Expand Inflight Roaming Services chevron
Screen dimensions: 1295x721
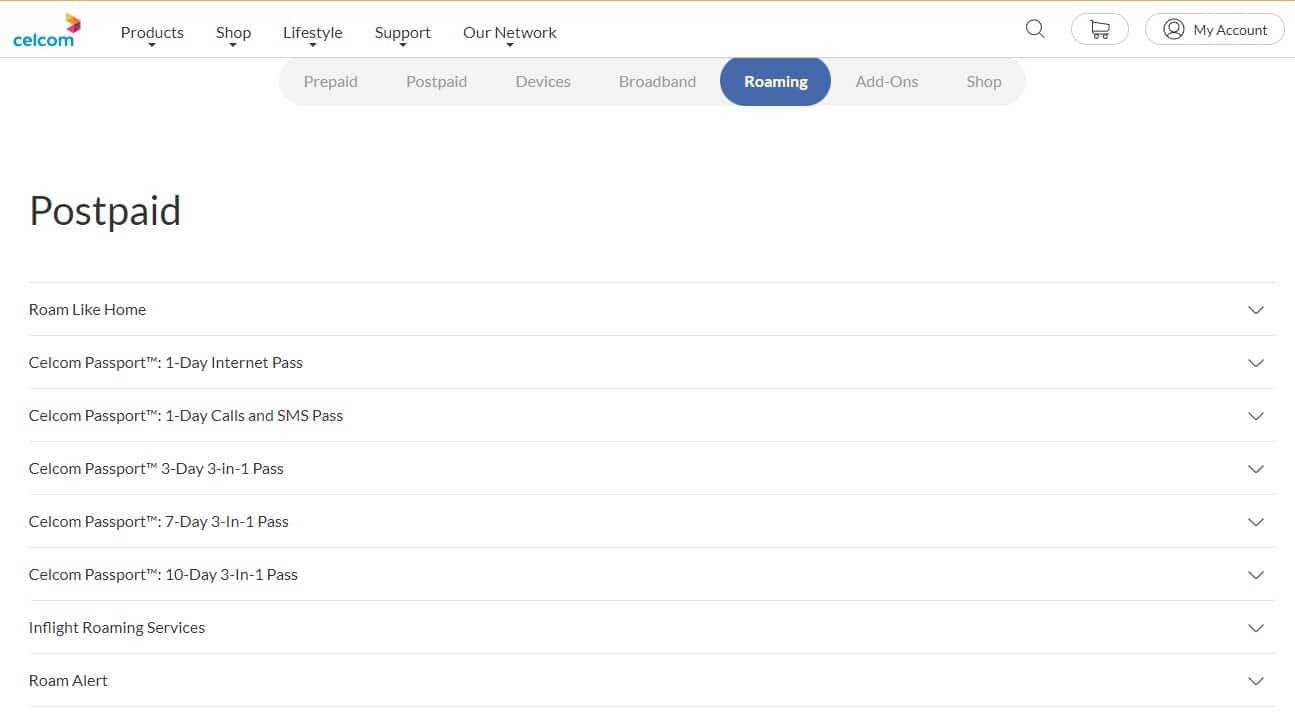[1256, 628]
